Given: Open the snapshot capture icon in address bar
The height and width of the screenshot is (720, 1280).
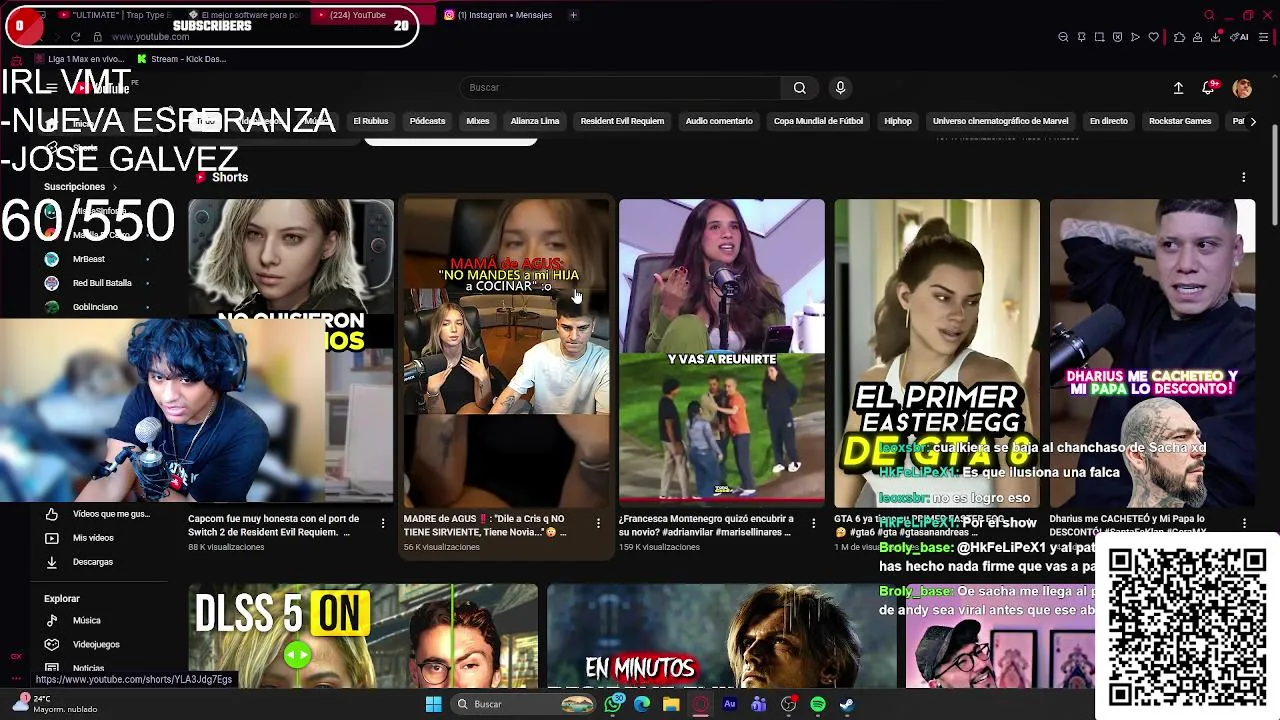Looking at the screenshot, I should 1099,37.
